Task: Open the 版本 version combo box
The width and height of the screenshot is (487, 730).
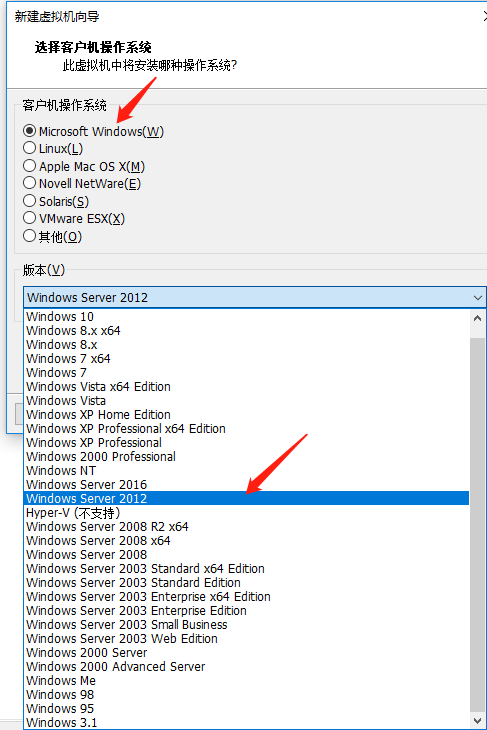Action: (x=254, y=297)
